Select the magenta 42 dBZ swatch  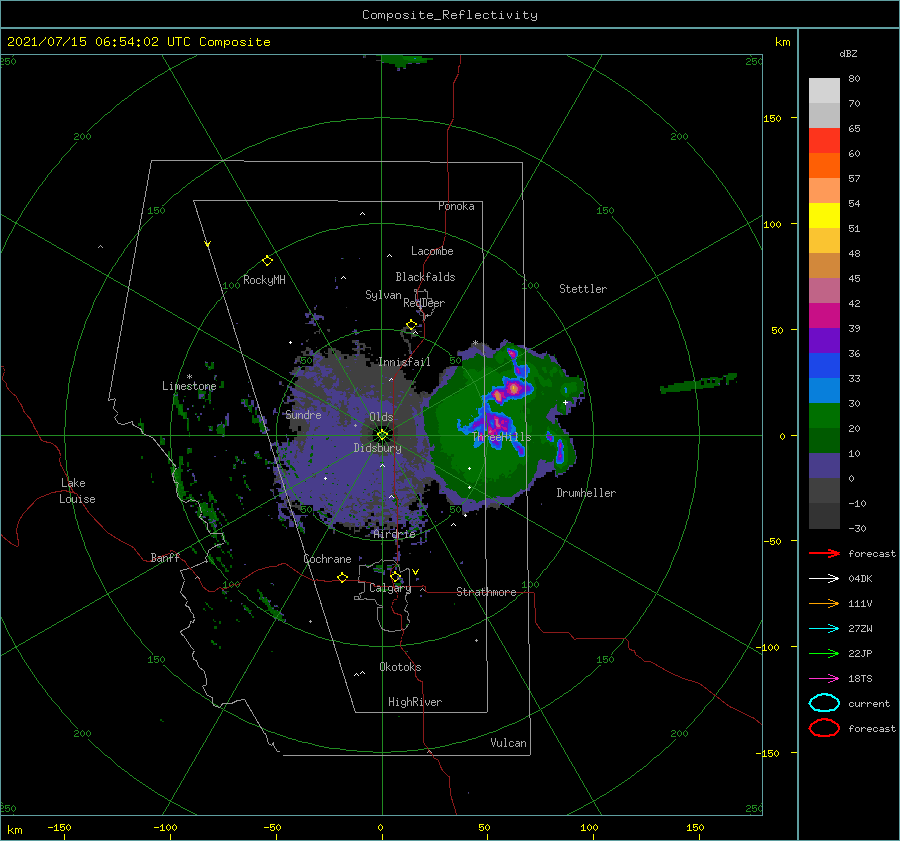(x=824, y=315)
